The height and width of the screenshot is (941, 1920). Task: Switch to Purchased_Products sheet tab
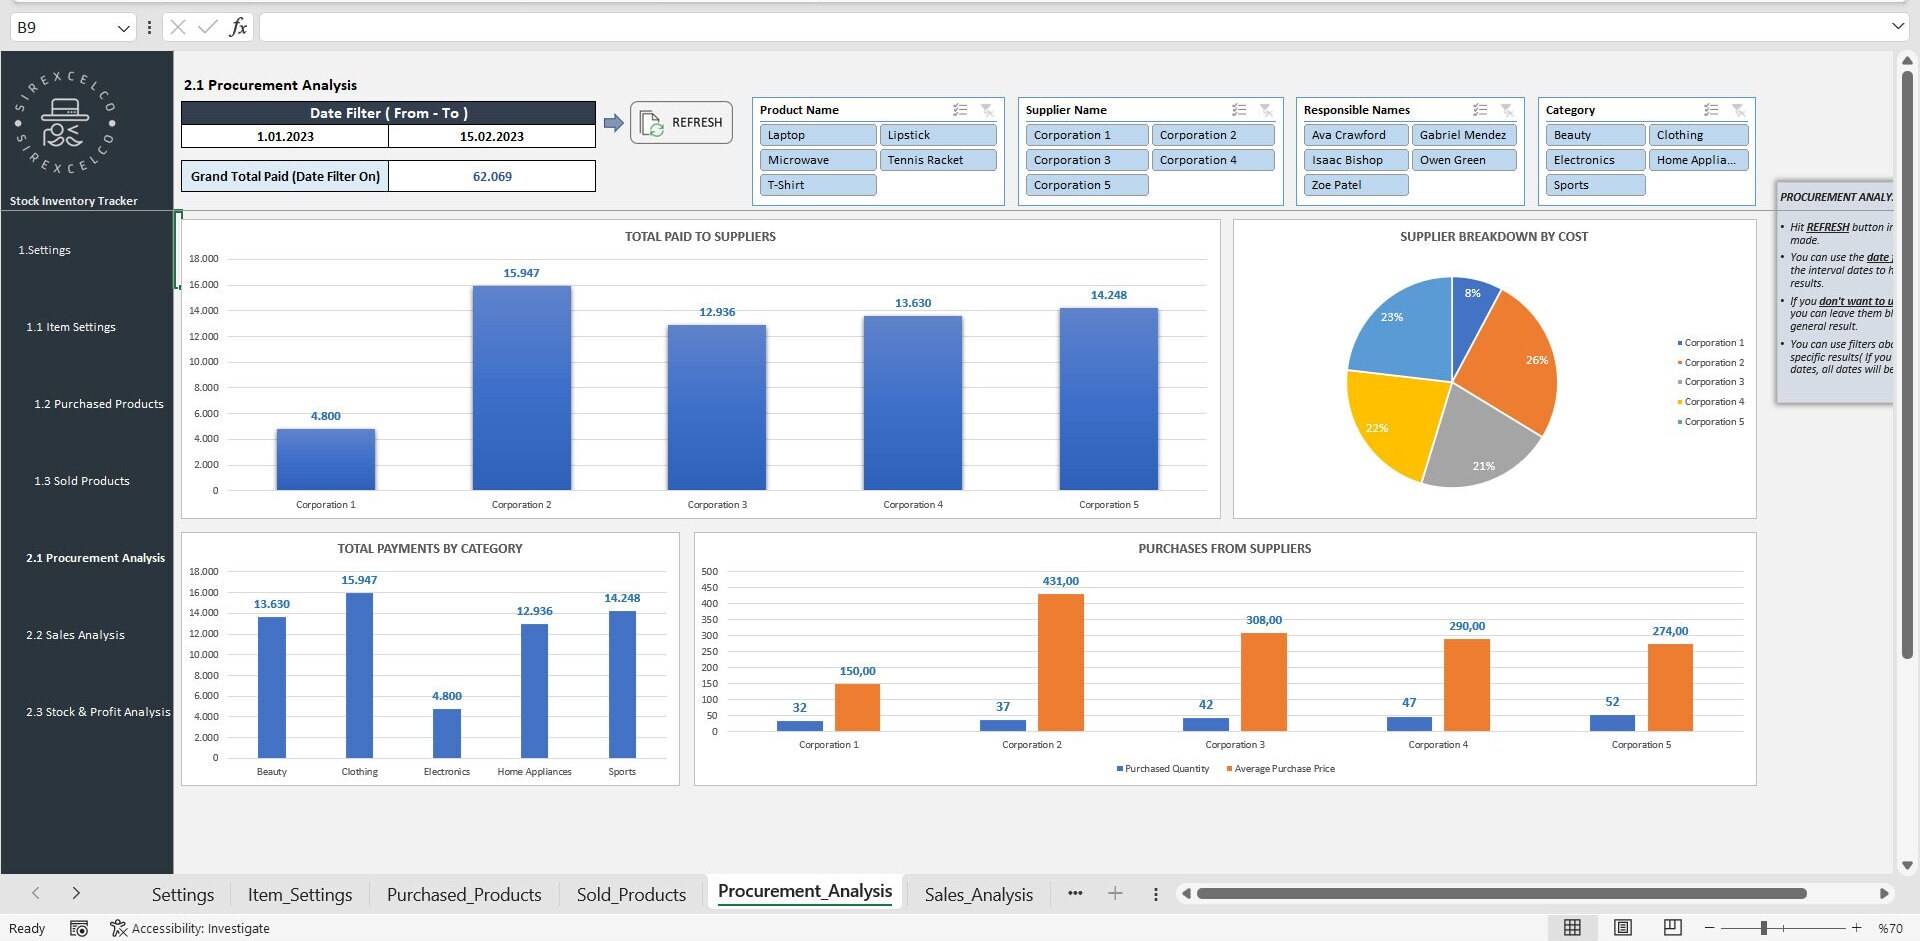(464, 894)
